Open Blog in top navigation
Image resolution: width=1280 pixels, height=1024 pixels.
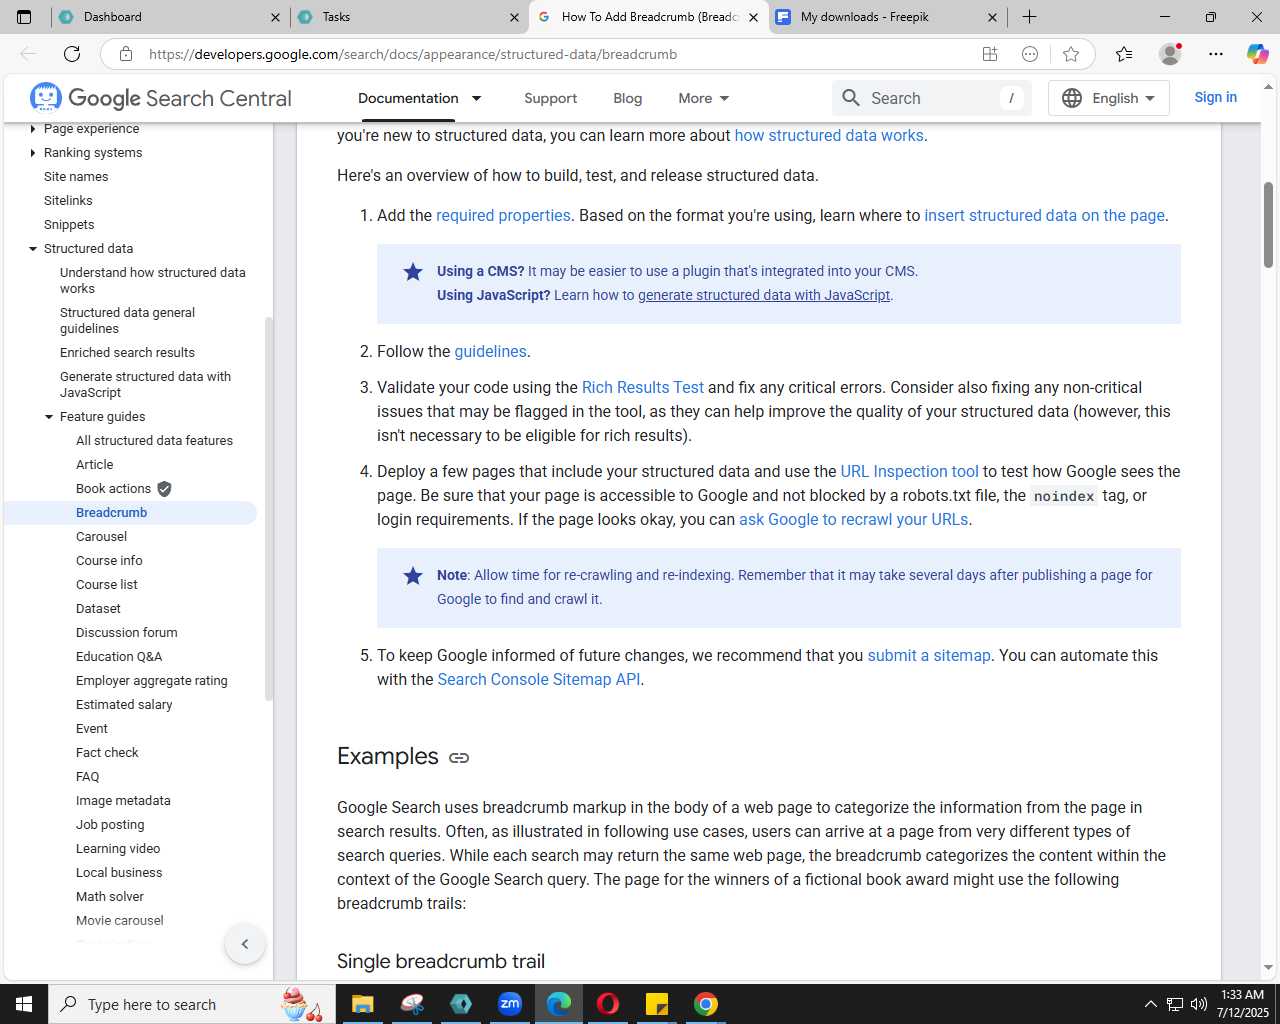[627, 98]
